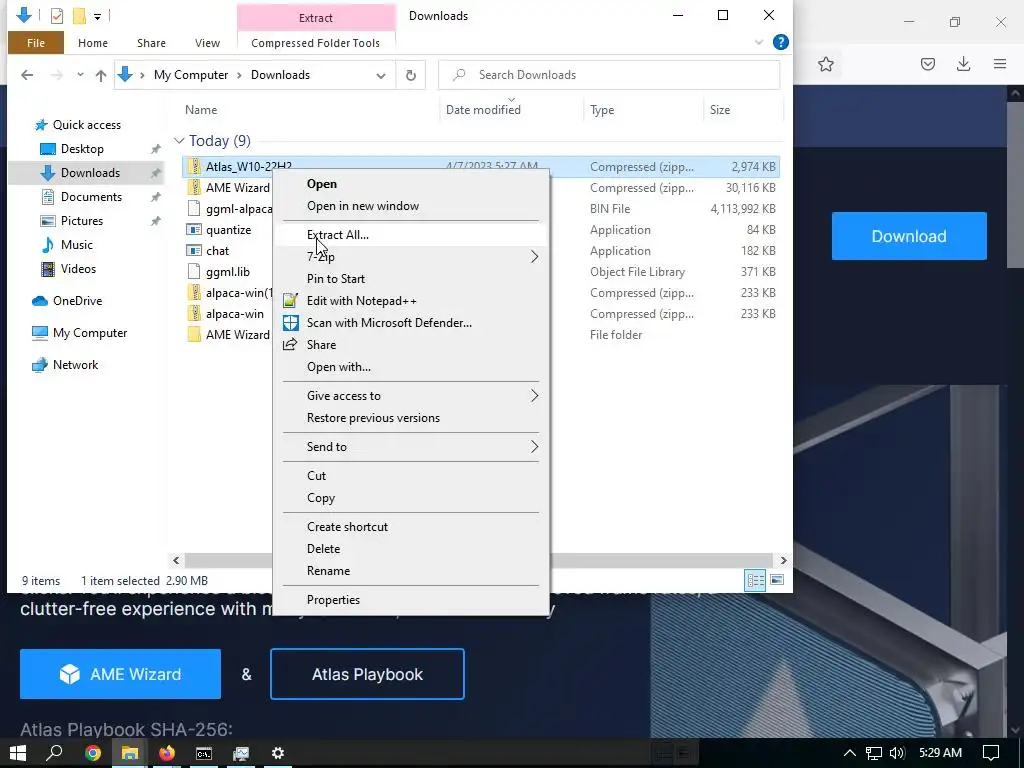The image size is (1024, 768).
Task: Click My Computer in the address breadcrumb
Action: 191,75
